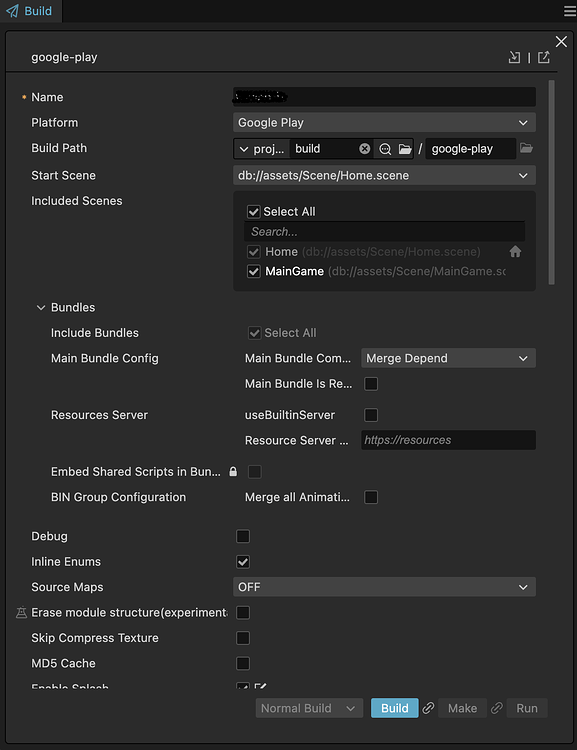The width and height of the screenshot is (577, 750).
Task: Click the home icon beside Home scene
Action: pyautogui.click(x=515, y=252)
